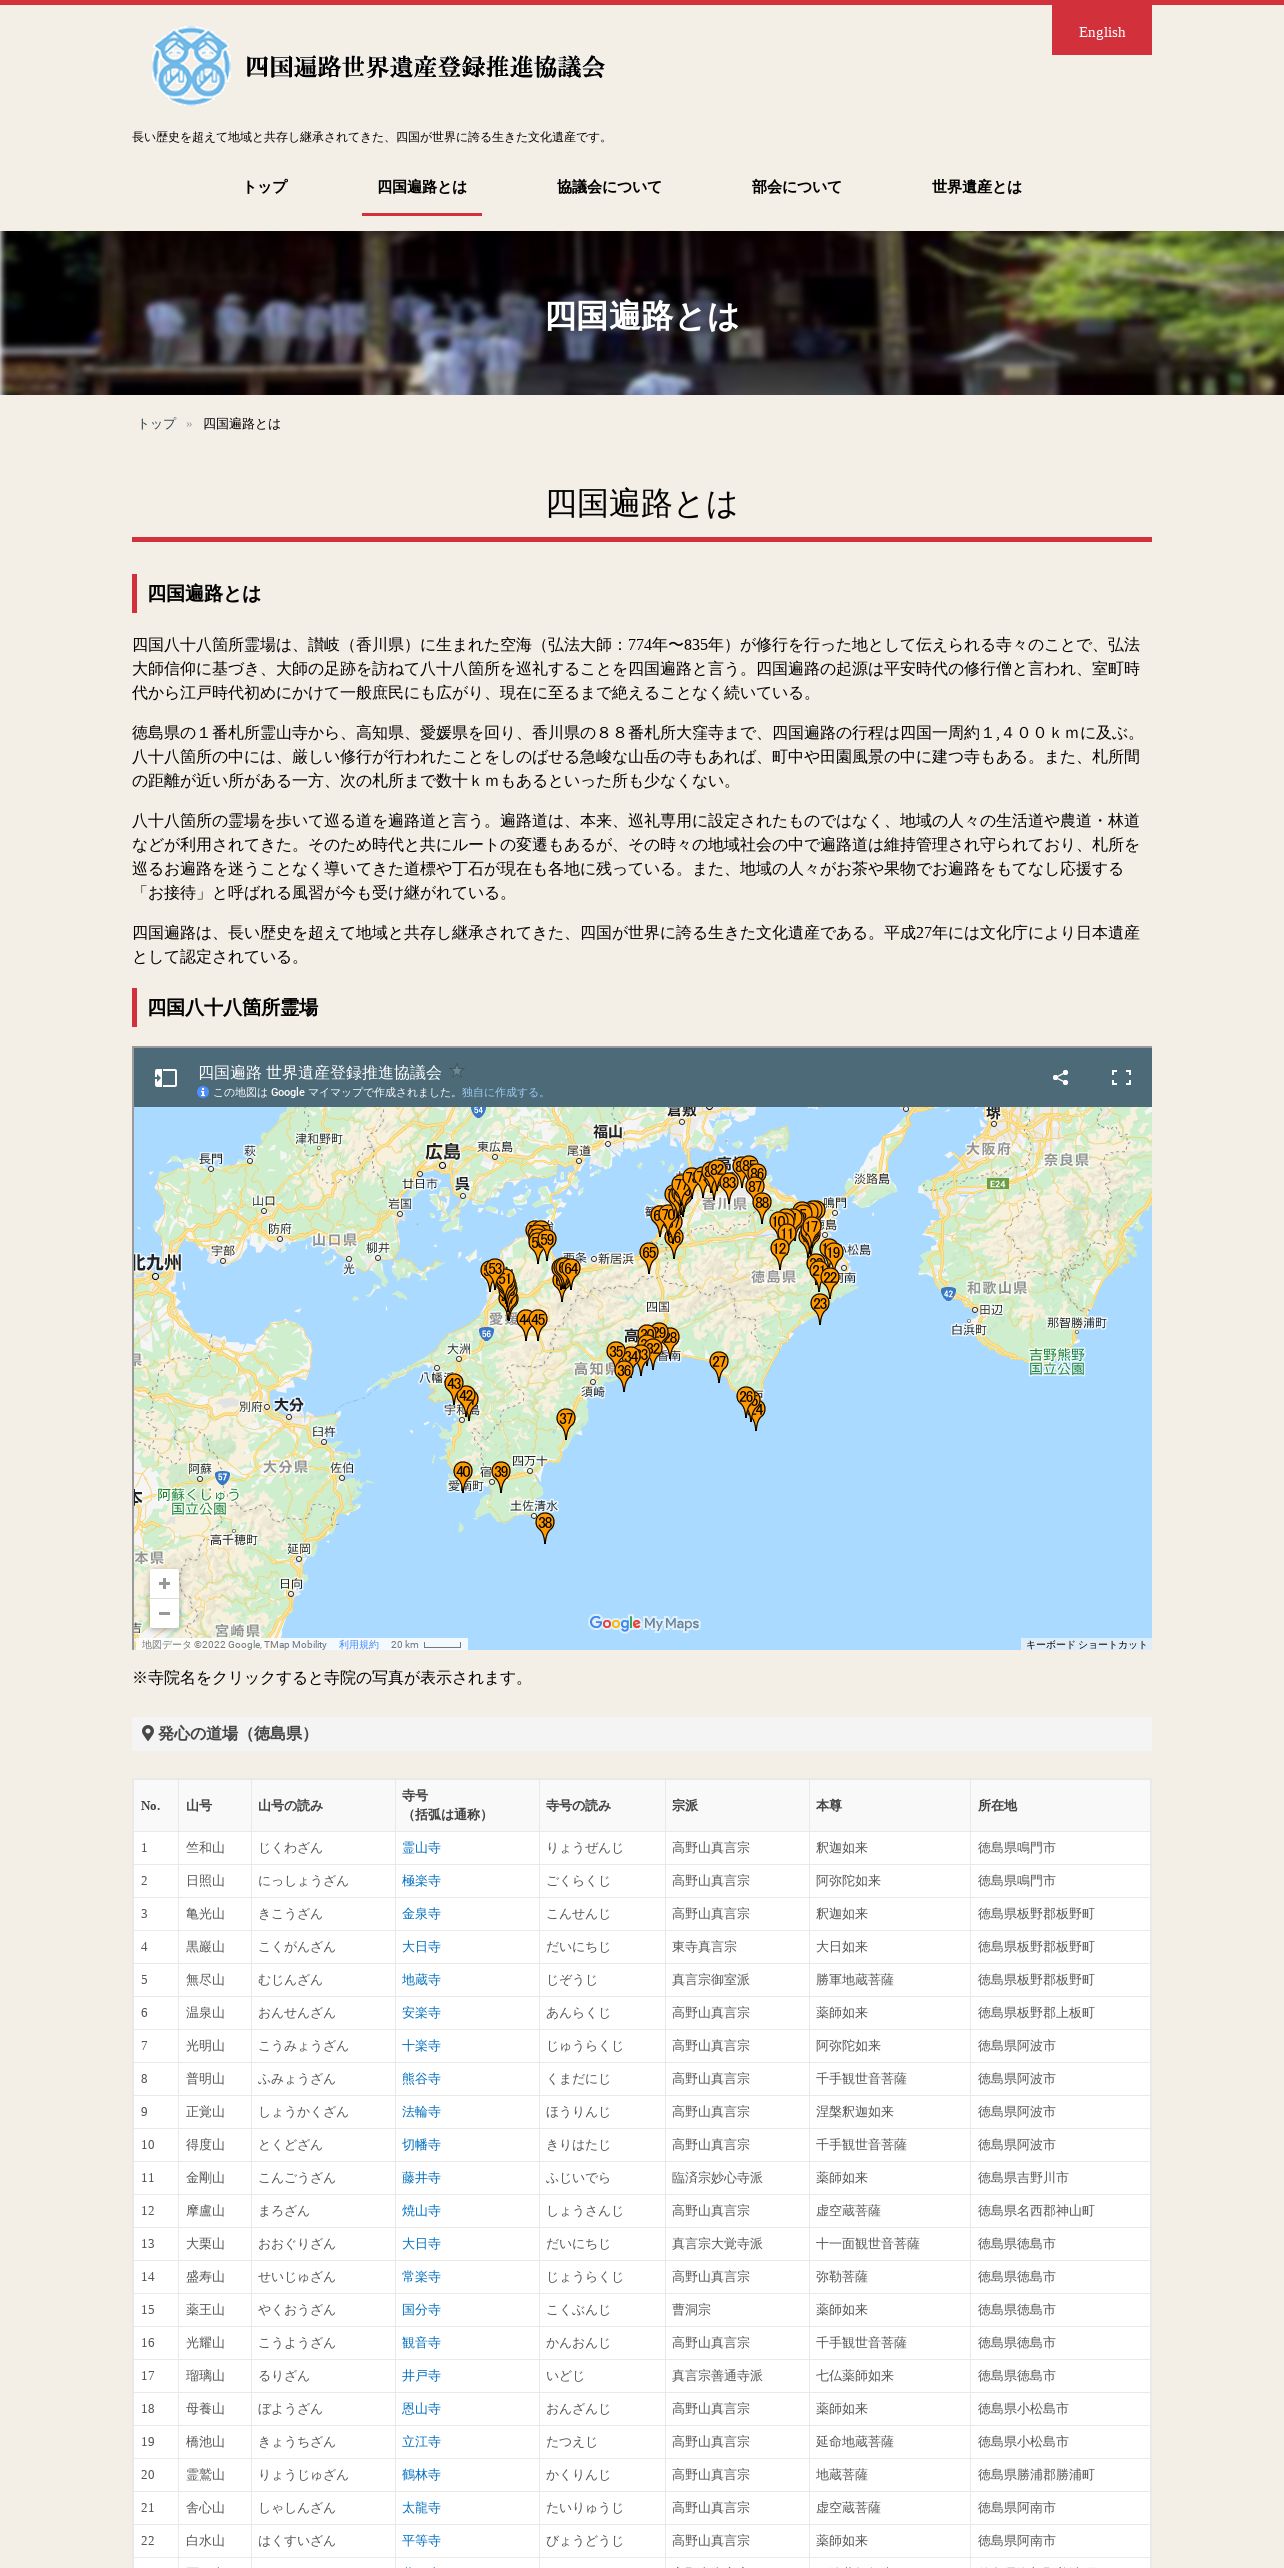Select map pin number 23
1284x2568 pixels.
820,1307
